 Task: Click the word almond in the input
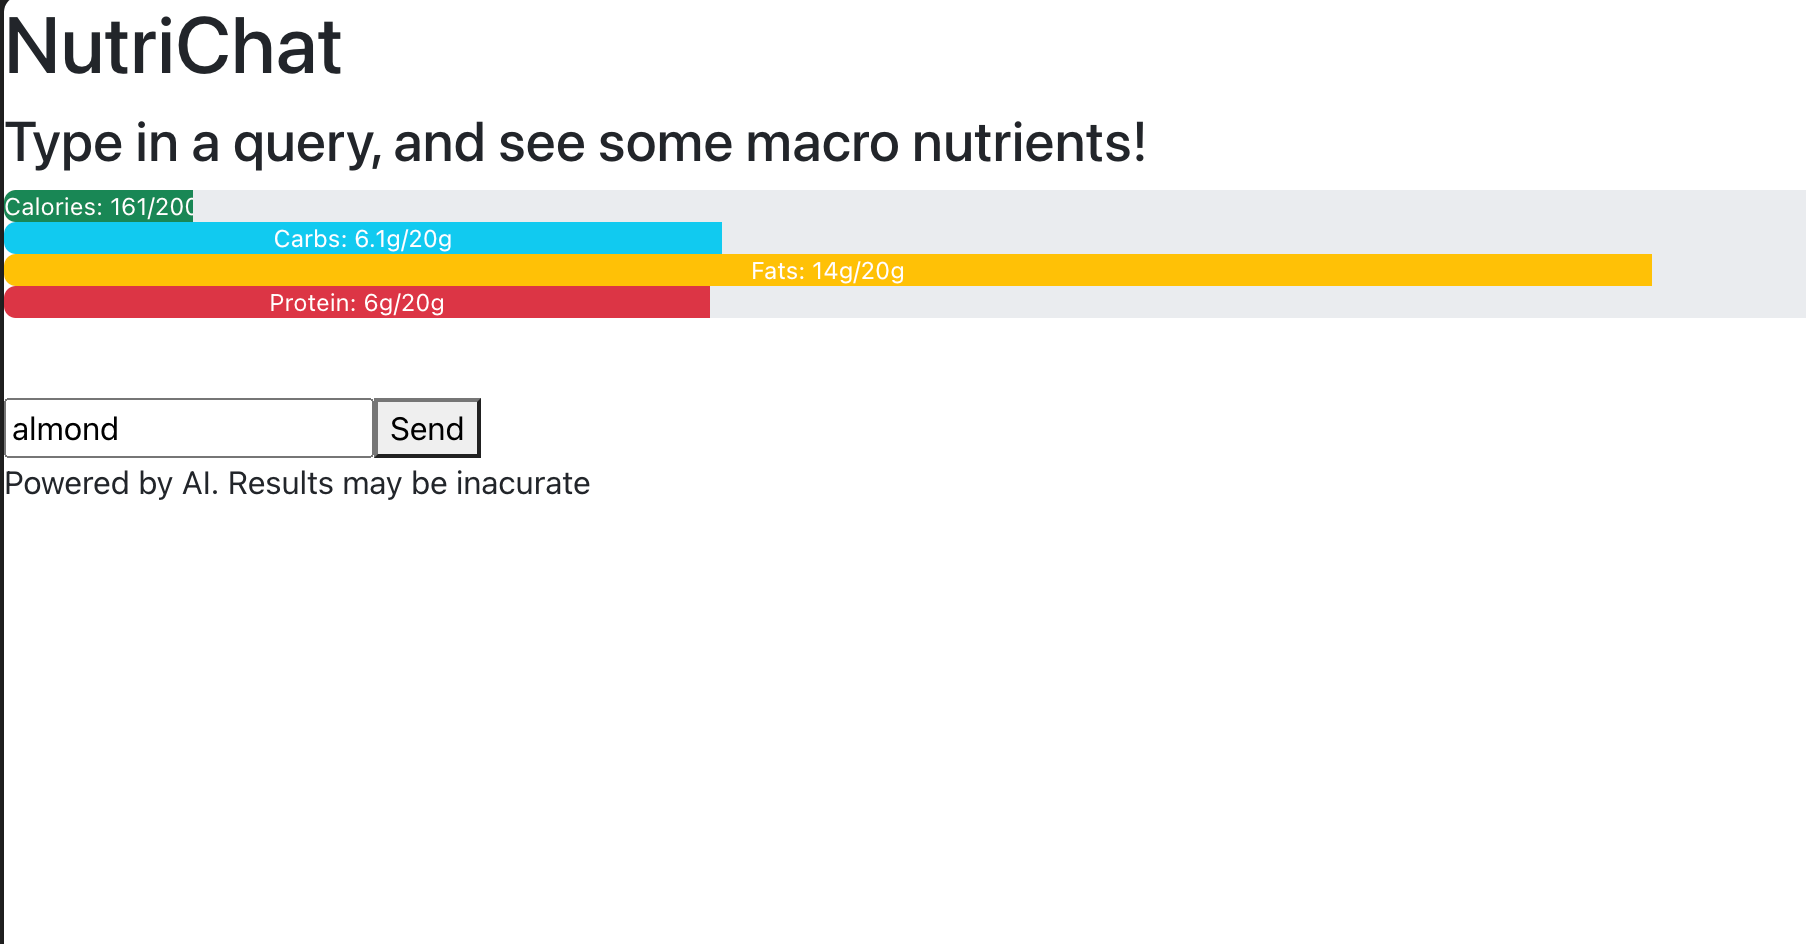[65, 429]
